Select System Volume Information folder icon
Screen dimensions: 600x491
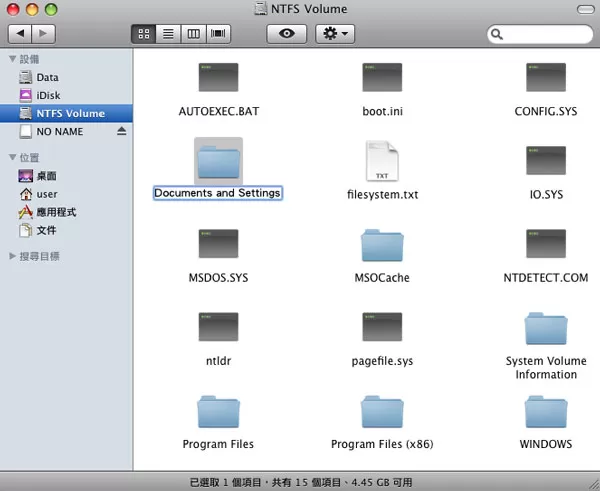click(x=546, y=329)
